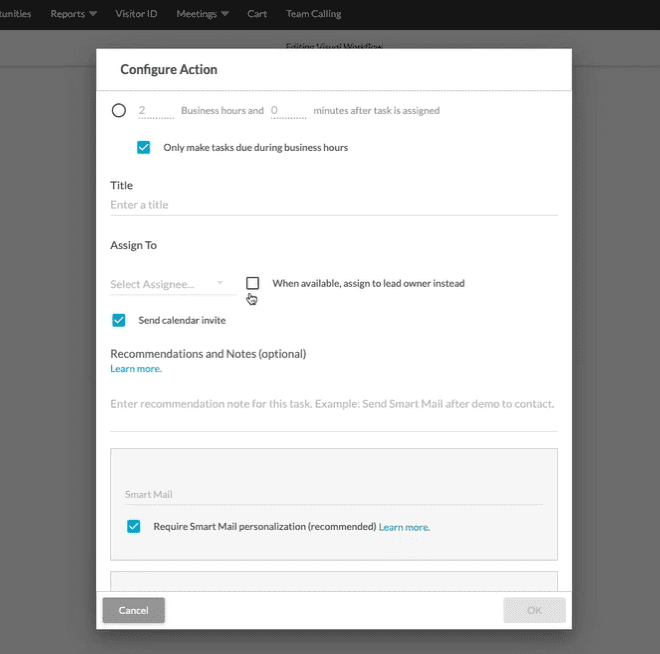This screenshot has width=660, height=654.
Task: Uncheck Only make tasks due during business hours
Action: pos(144,147)
